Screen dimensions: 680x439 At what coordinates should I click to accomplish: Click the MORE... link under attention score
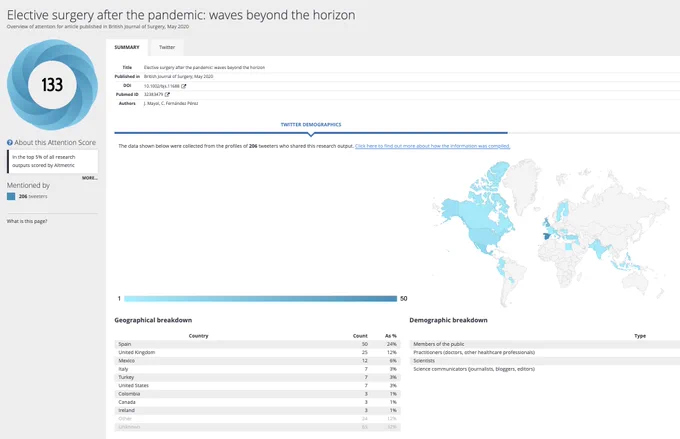(90, 178)
